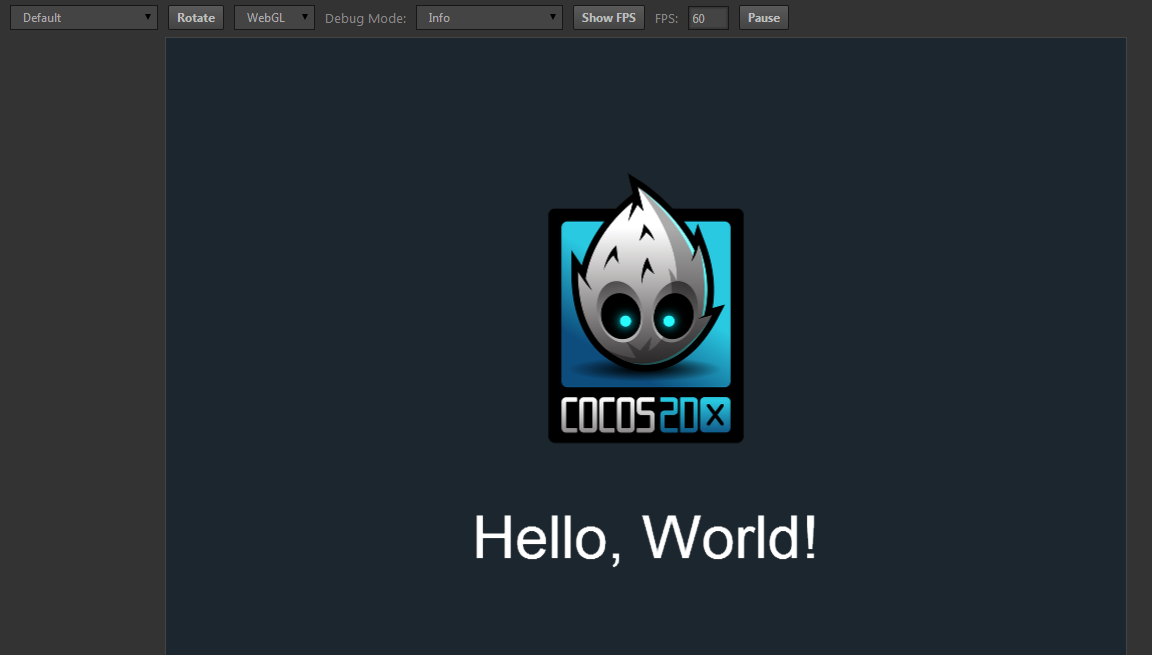
Task: Open the Default device resolution dropdown
Action: coord(84,18)
